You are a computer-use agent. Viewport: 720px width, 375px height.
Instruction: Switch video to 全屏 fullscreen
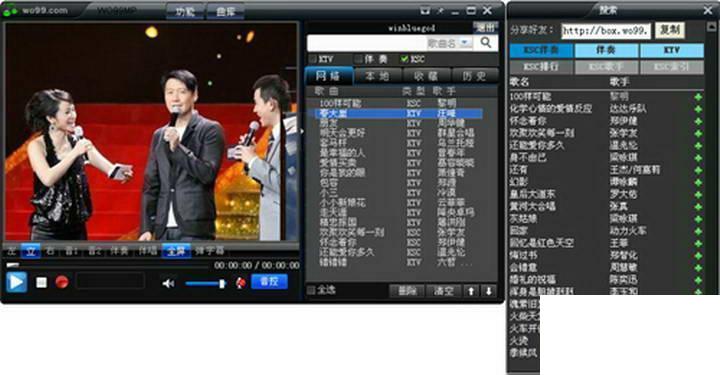[176, 251]
